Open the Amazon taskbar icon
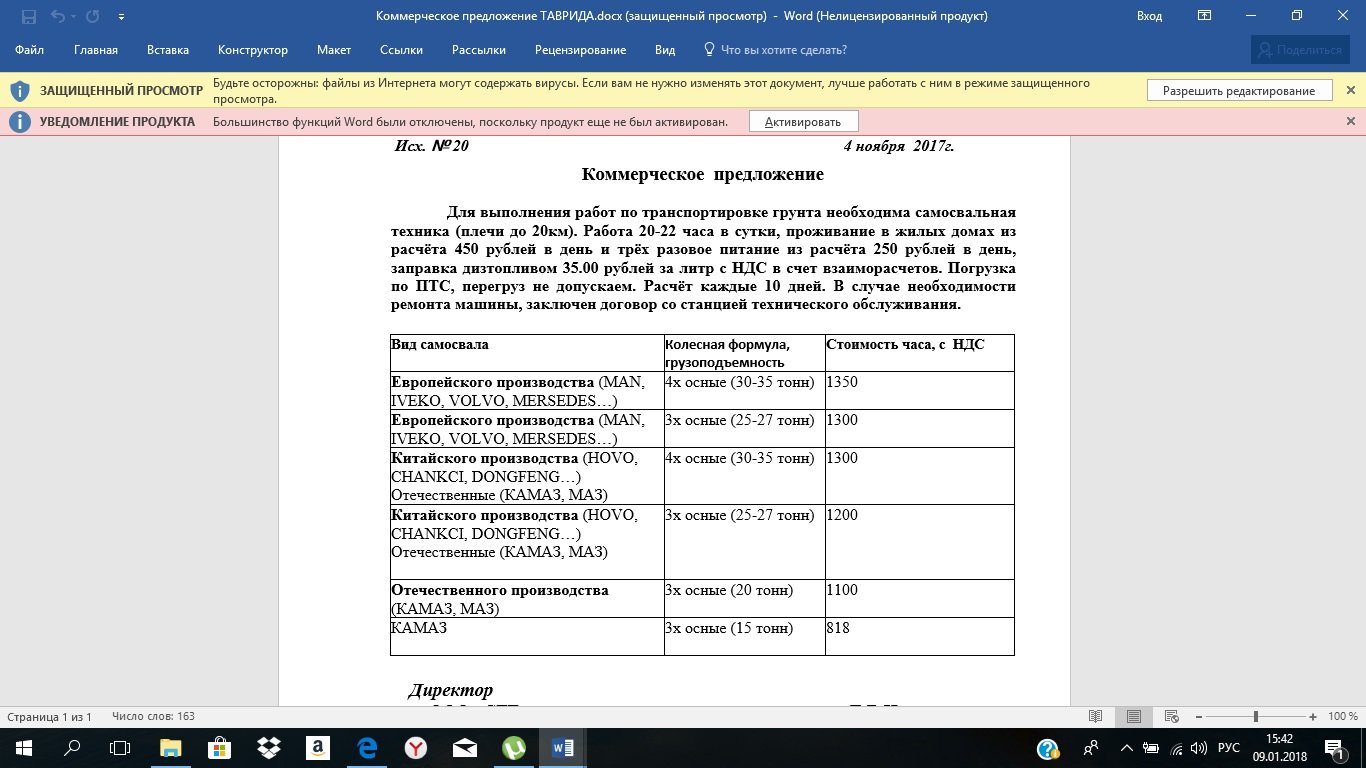 317,748
